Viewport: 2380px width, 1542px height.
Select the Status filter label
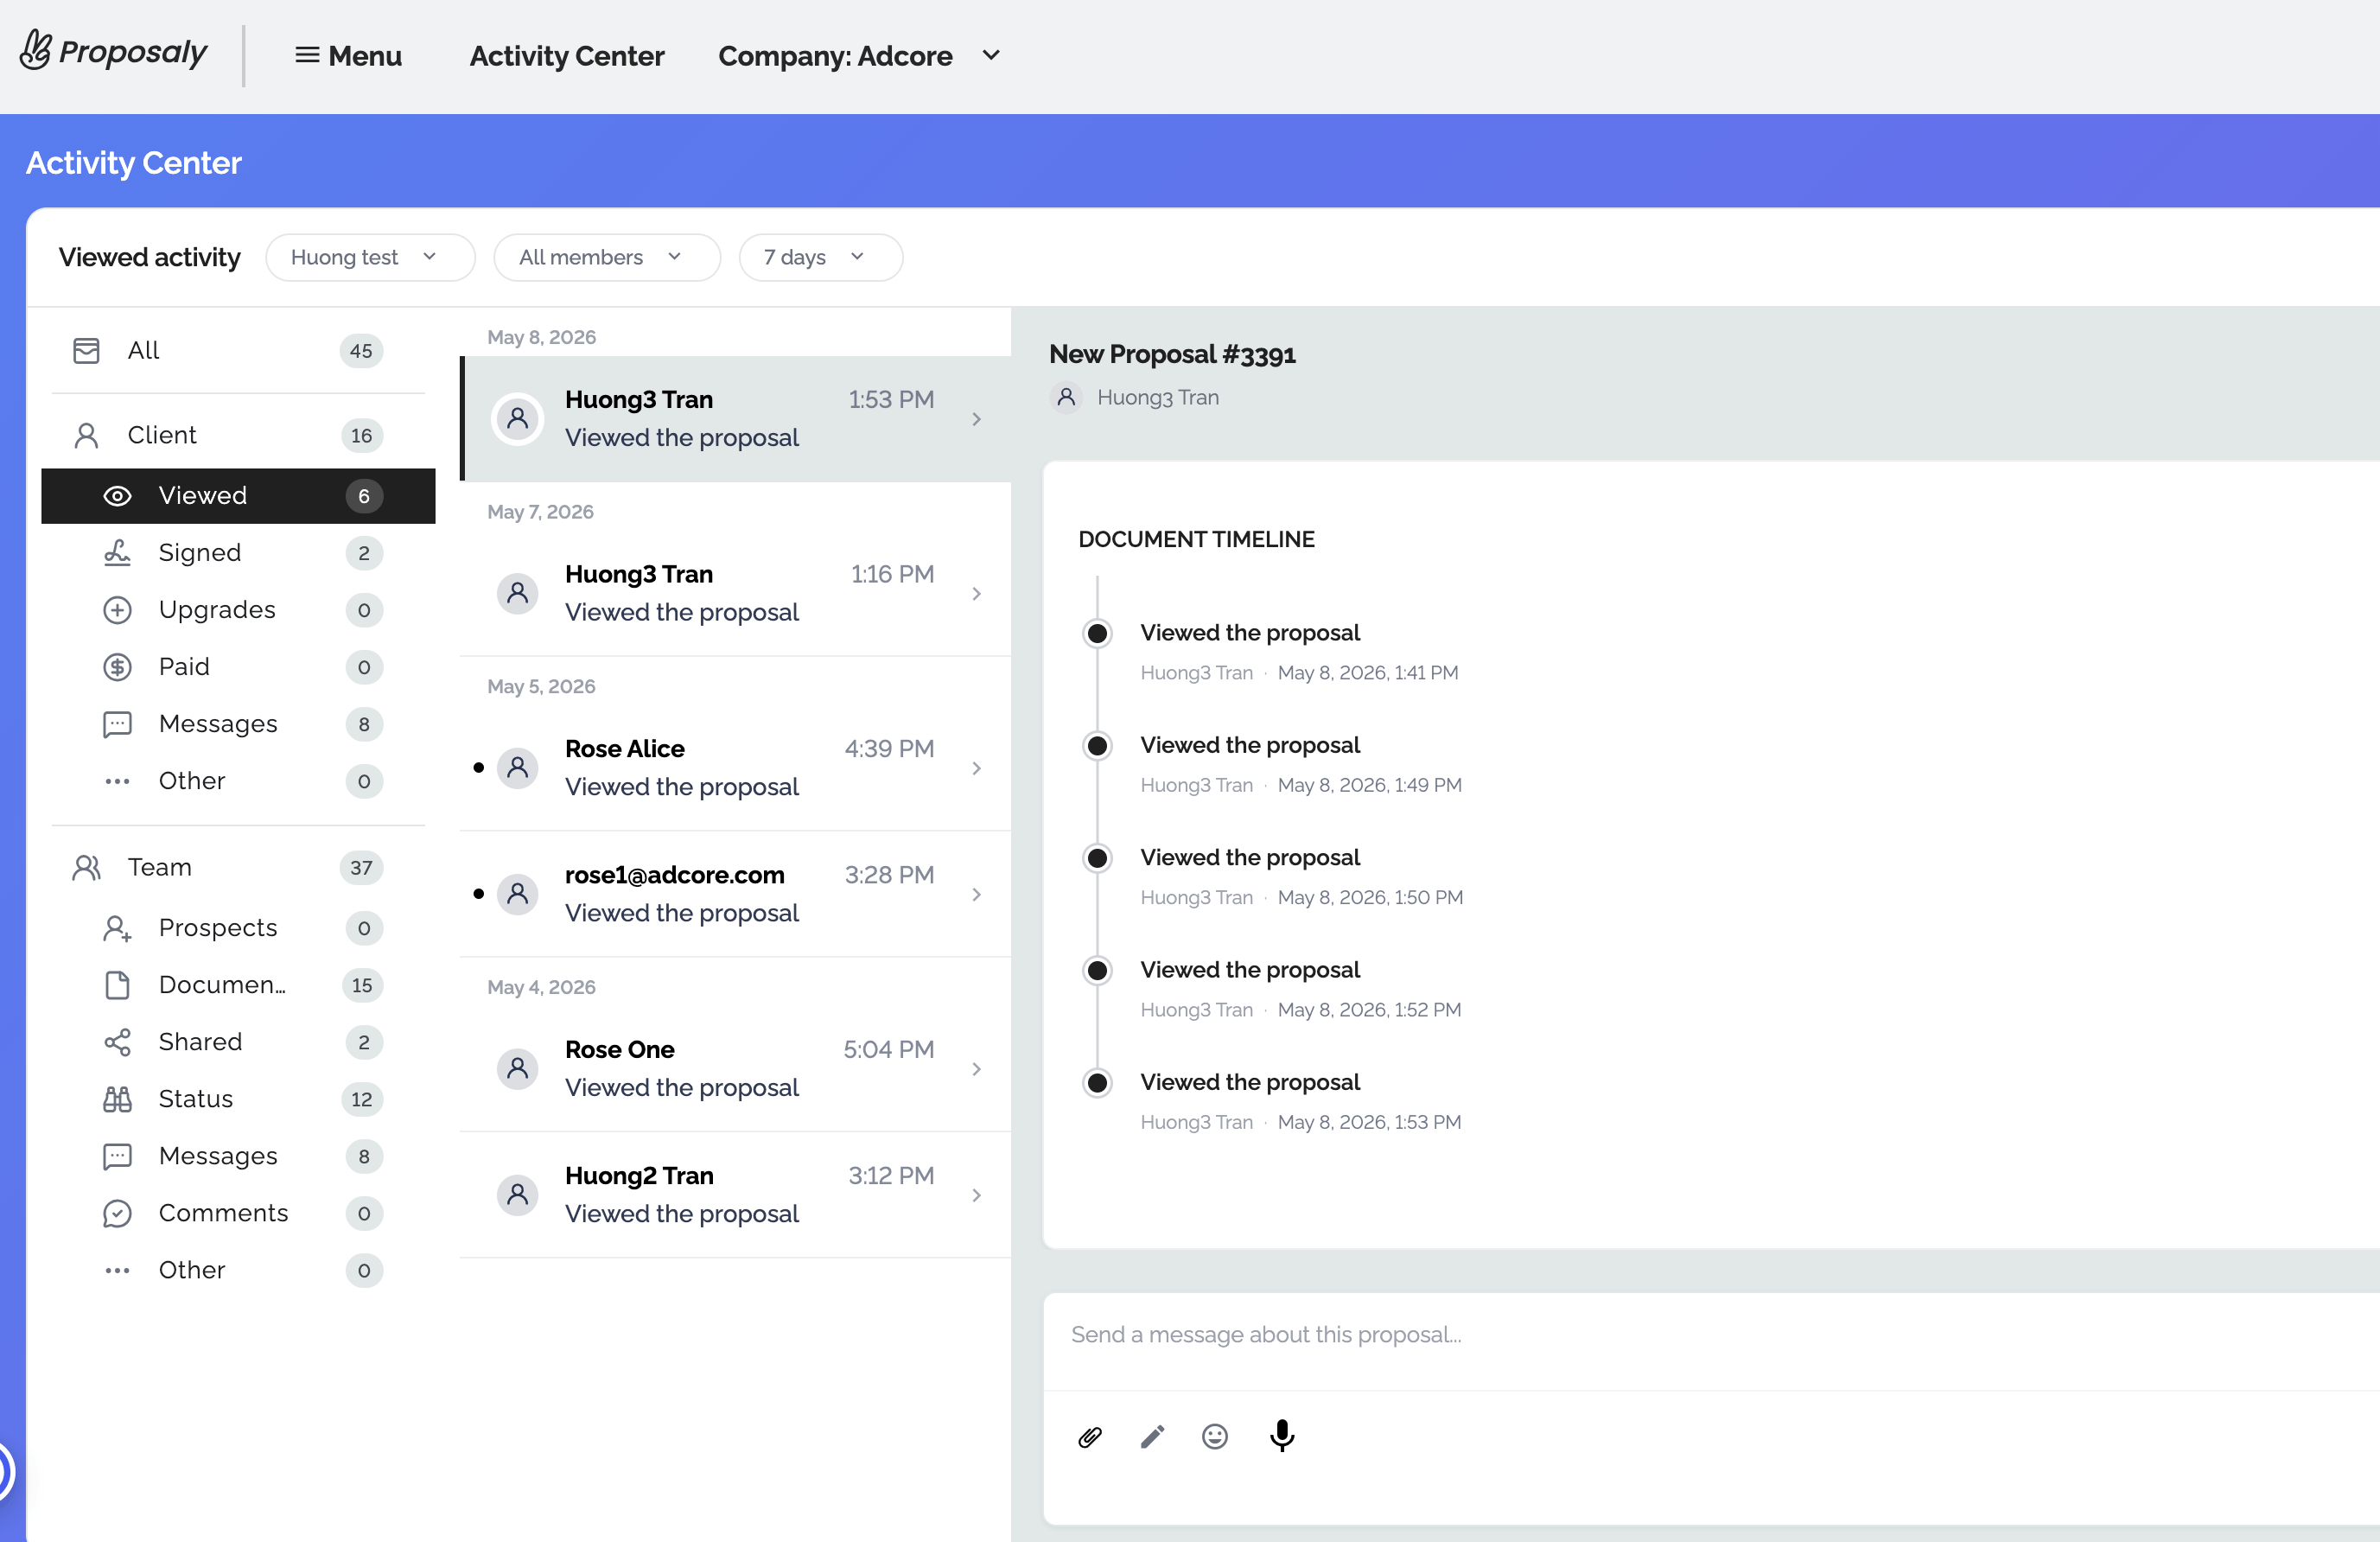point(196,1099)
